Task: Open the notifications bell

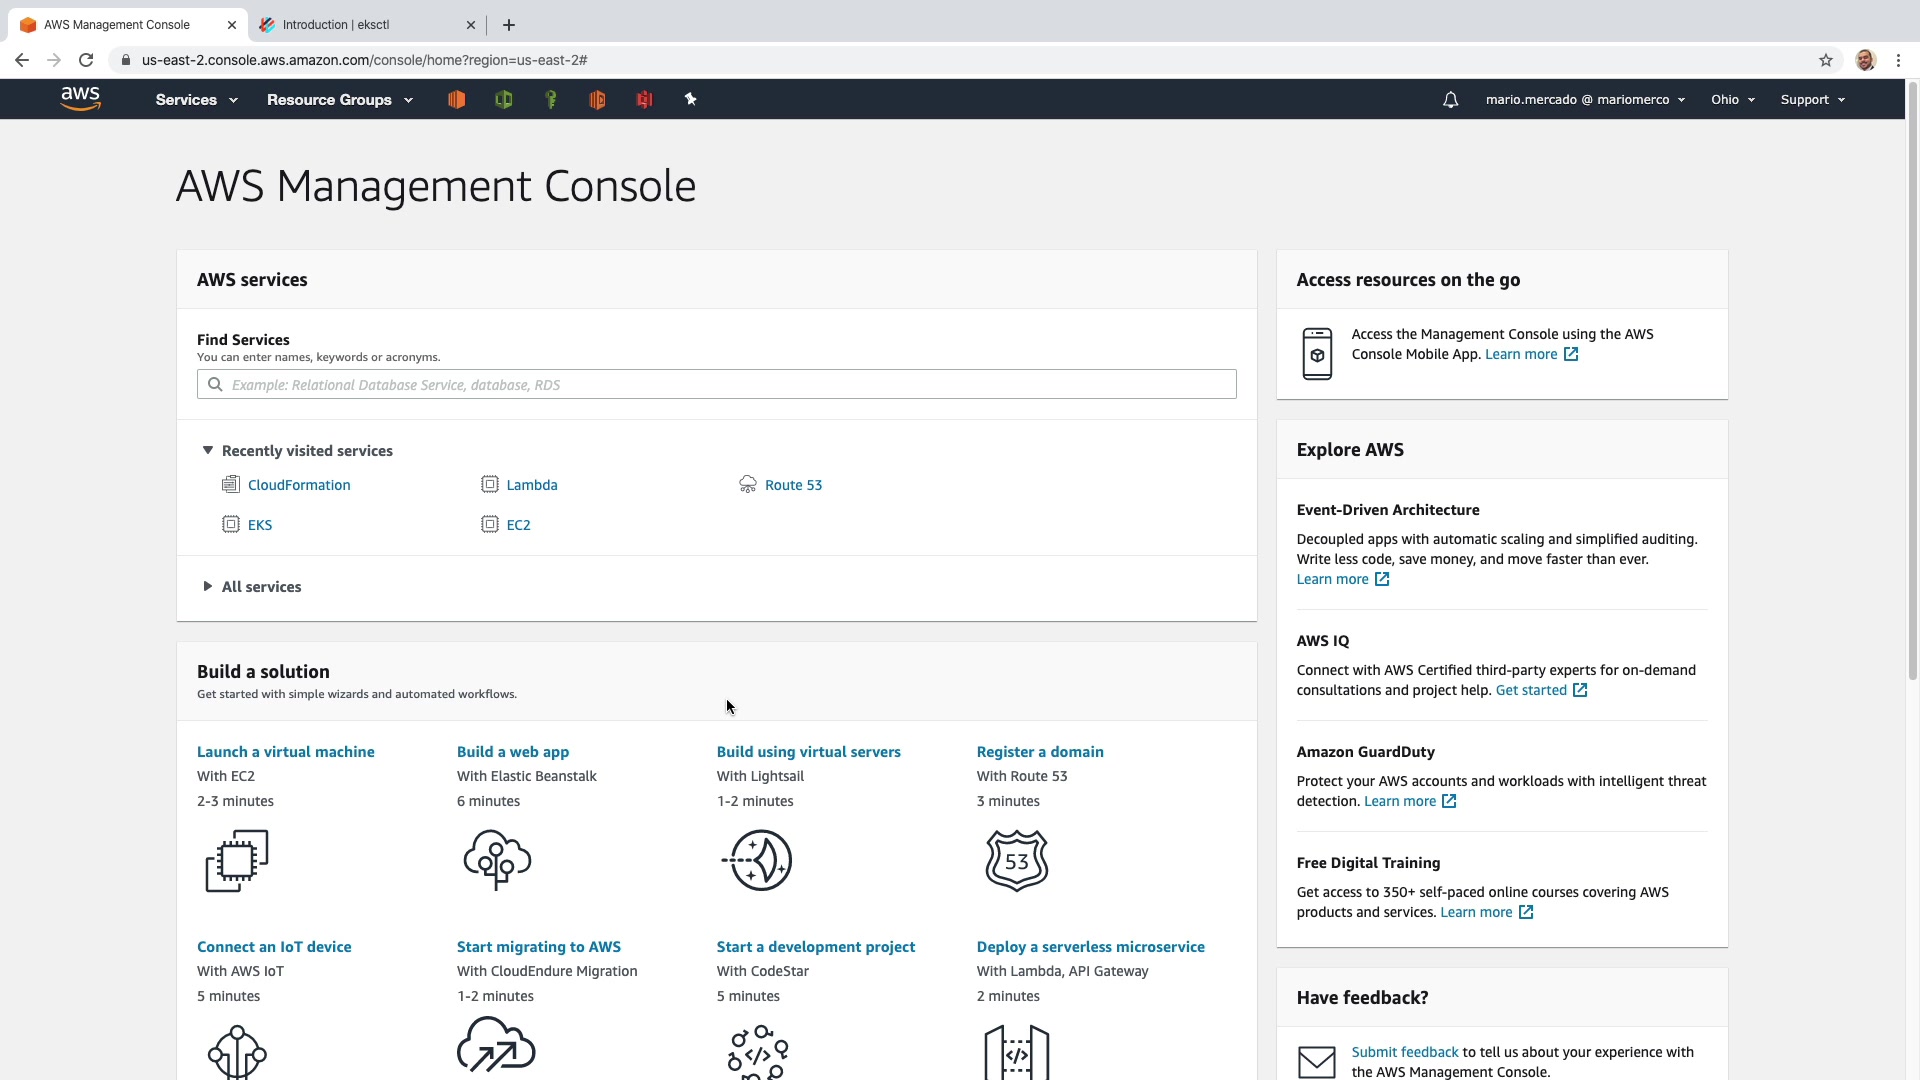Action: tap(1450, 100)
